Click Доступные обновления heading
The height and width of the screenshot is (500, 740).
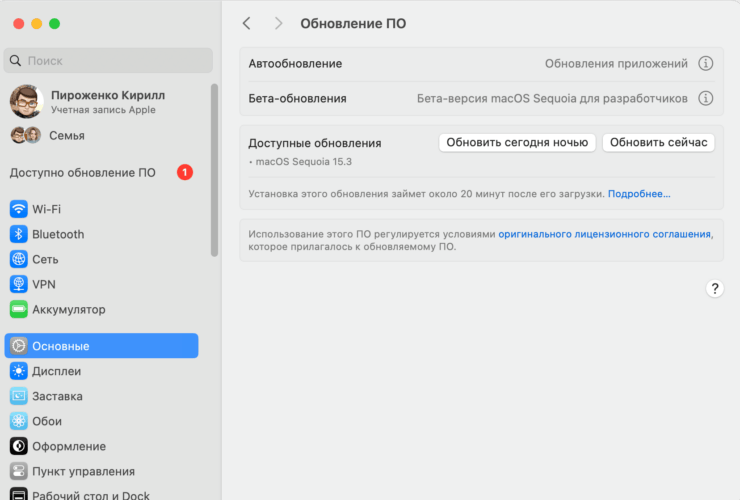315,143
